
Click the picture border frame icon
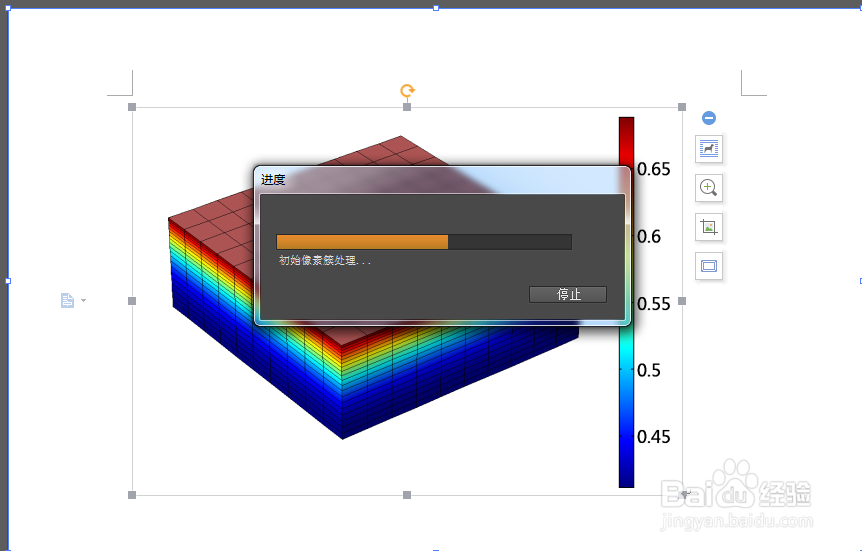click(x=709, y=266)
